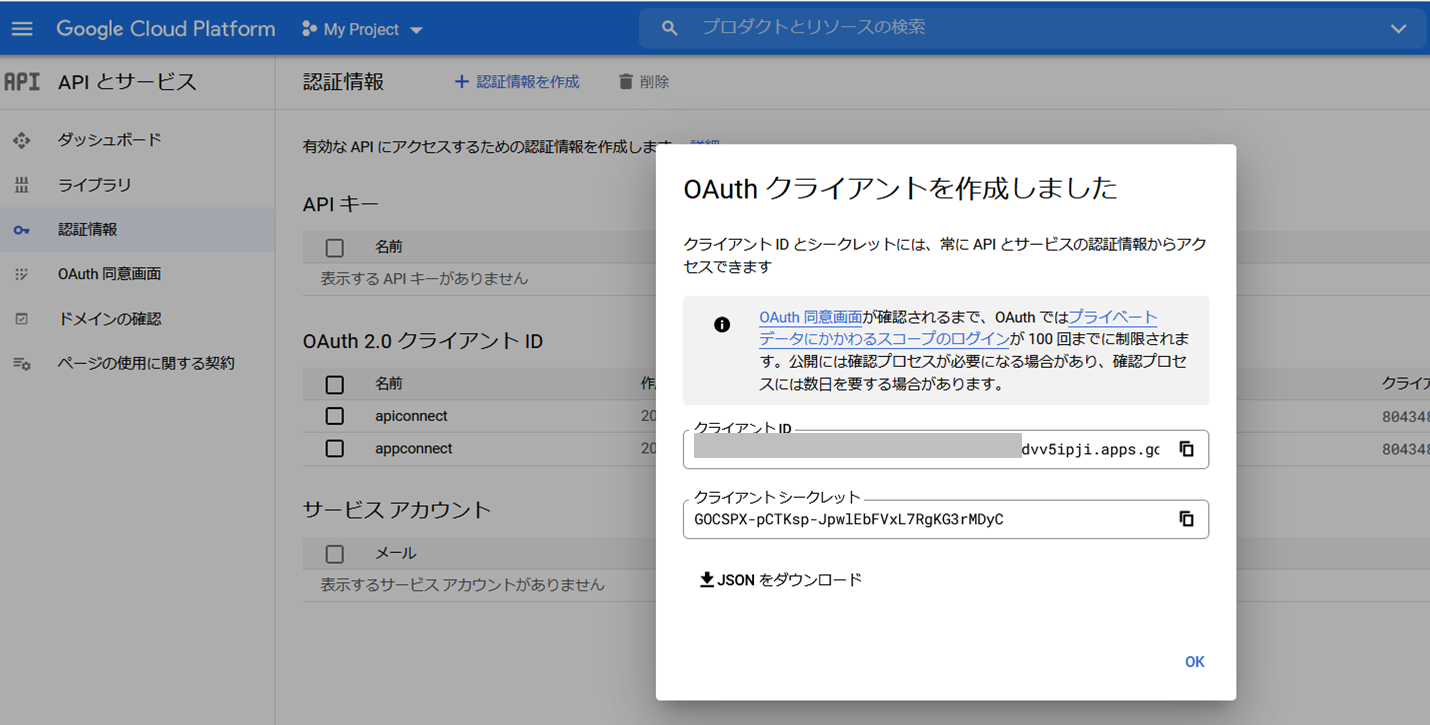Click the API logo icon in sidebar
Screen dimensions: 1430x725
click(x=22, y=82)
